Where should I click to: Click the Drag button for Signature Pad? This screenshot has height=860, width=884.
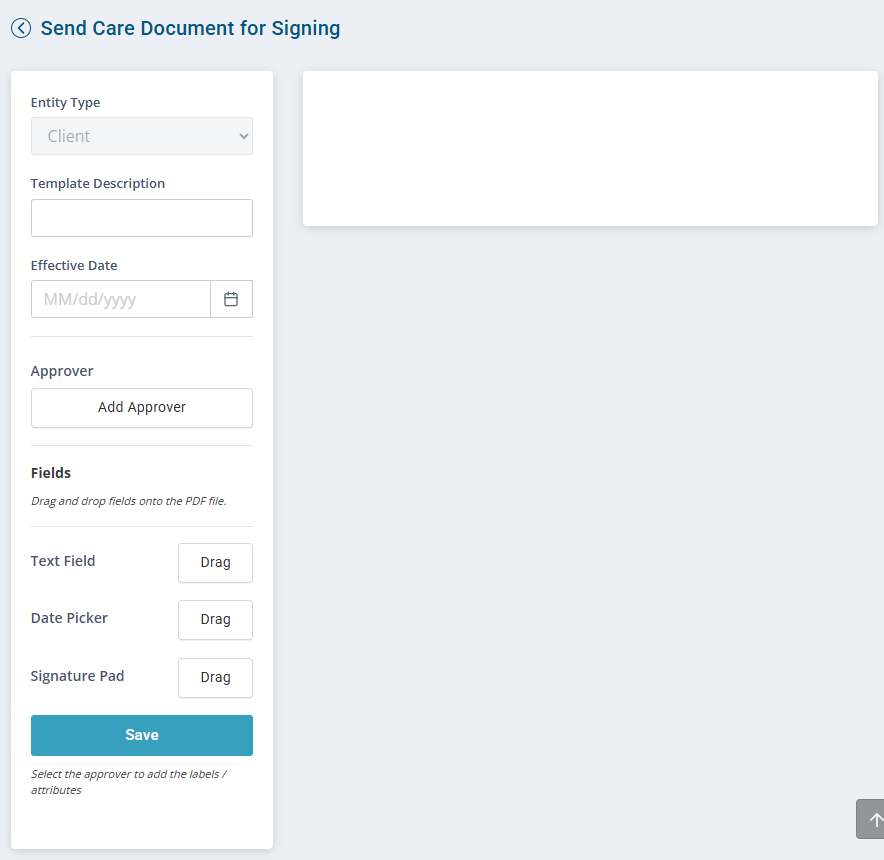(215, 678)
